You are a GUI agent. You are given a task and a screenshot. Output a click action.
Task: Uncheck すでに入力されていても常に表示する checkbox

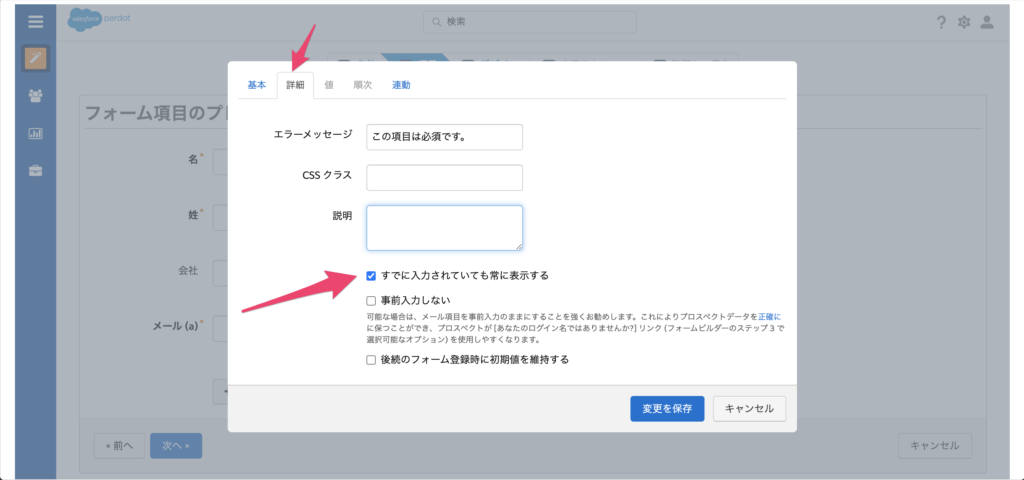371,276
